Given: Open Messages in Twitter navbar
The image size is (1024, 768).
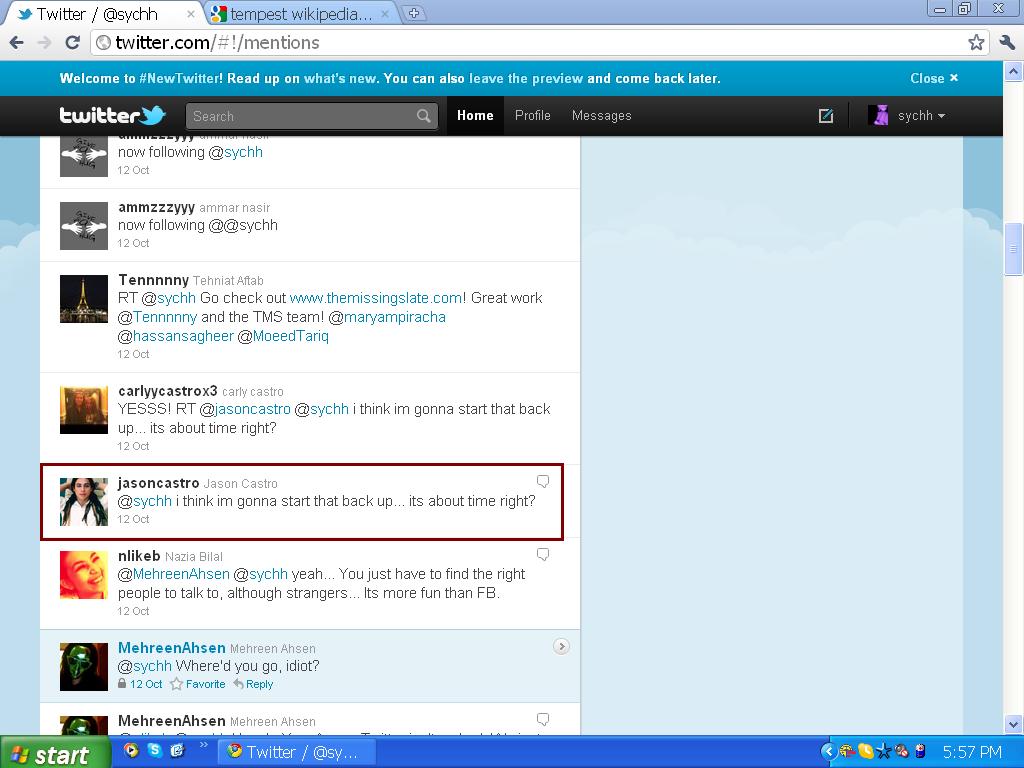Looking at the screenshot, I should click(601, 116).
